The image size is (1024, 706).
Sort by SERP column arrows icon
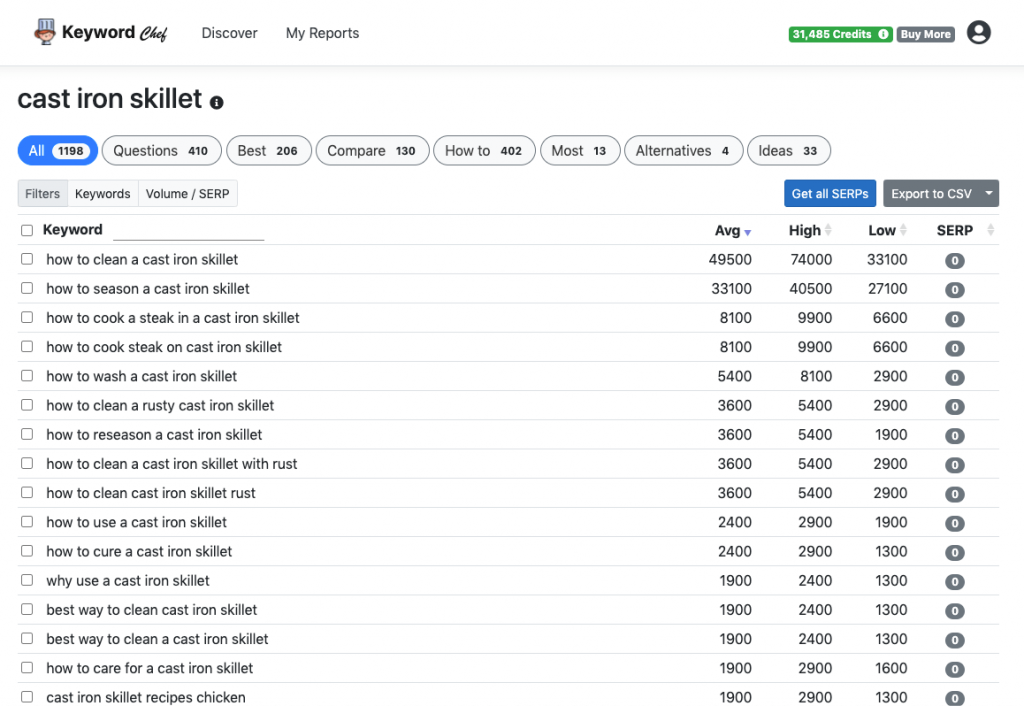click(x=990, y=231)
